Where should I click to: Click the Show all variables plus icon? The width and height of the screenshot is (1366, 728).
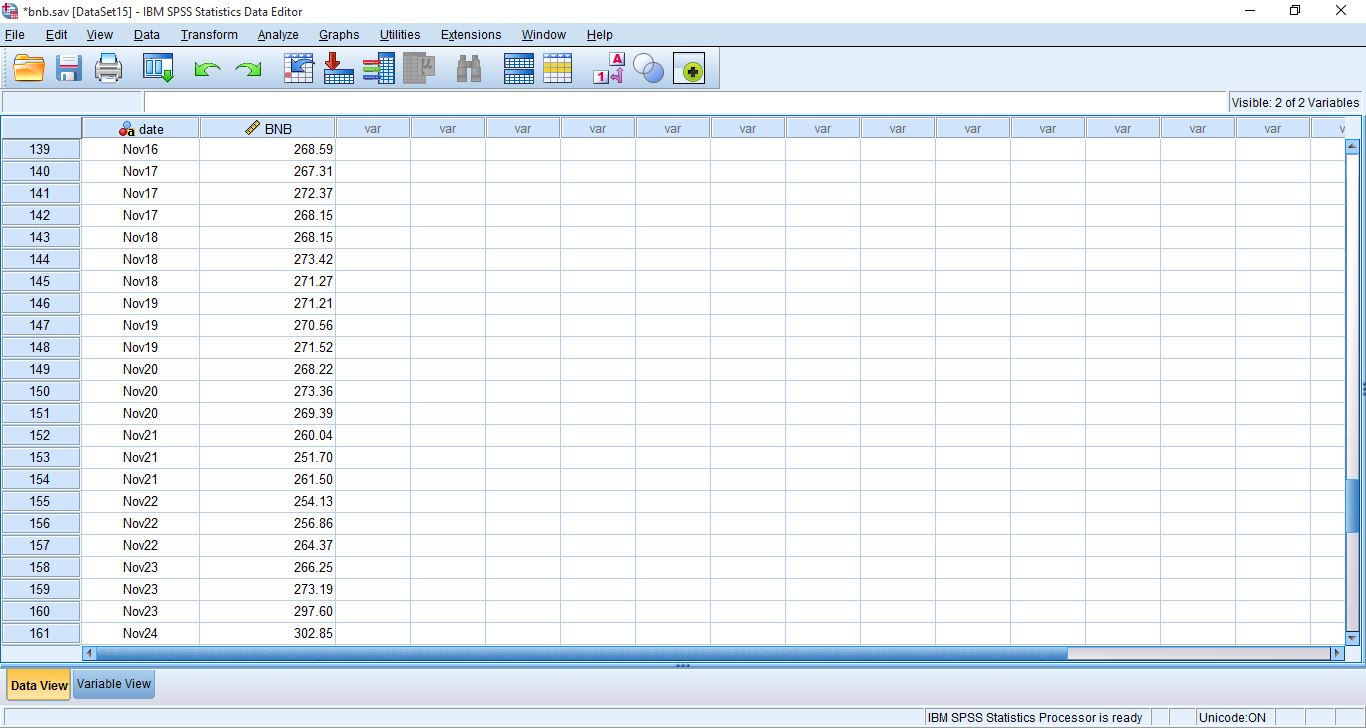[x=689, y=69]
